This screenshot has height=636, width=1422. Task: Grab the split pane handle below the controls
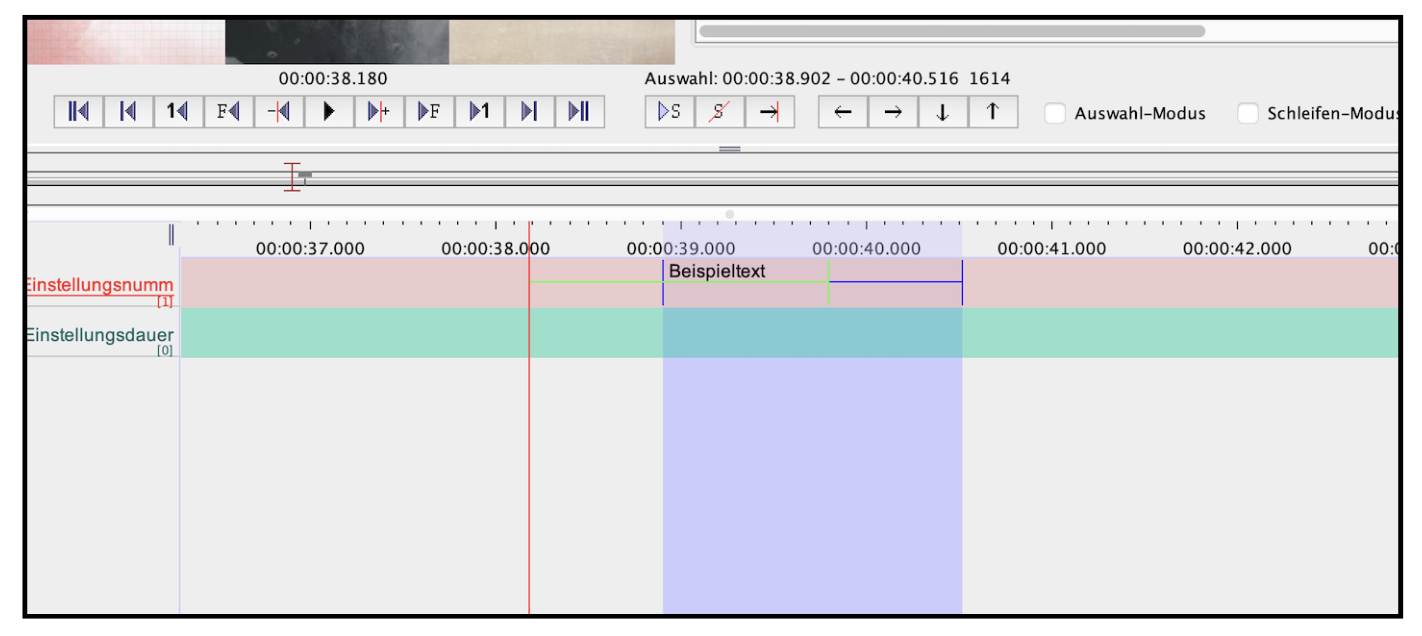pyautogui.click(x=730, y=149)
